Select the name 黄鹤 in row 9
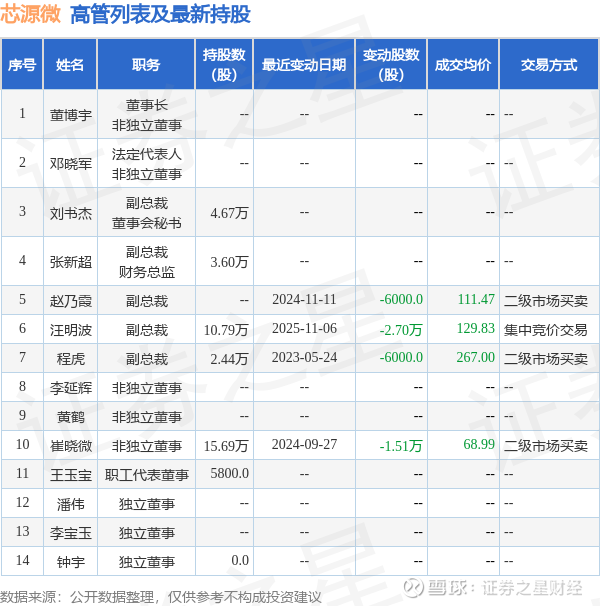This screenshot has height=606, width=600. tap(71, 417)
